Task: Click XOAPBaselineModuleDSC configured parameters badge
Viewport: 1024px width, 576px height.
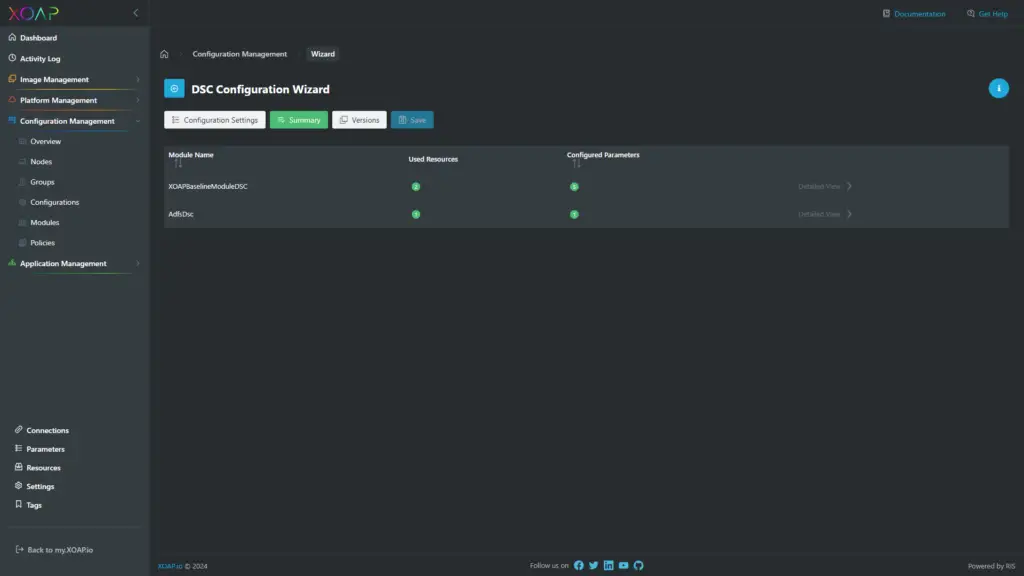Action: [574, 187]
